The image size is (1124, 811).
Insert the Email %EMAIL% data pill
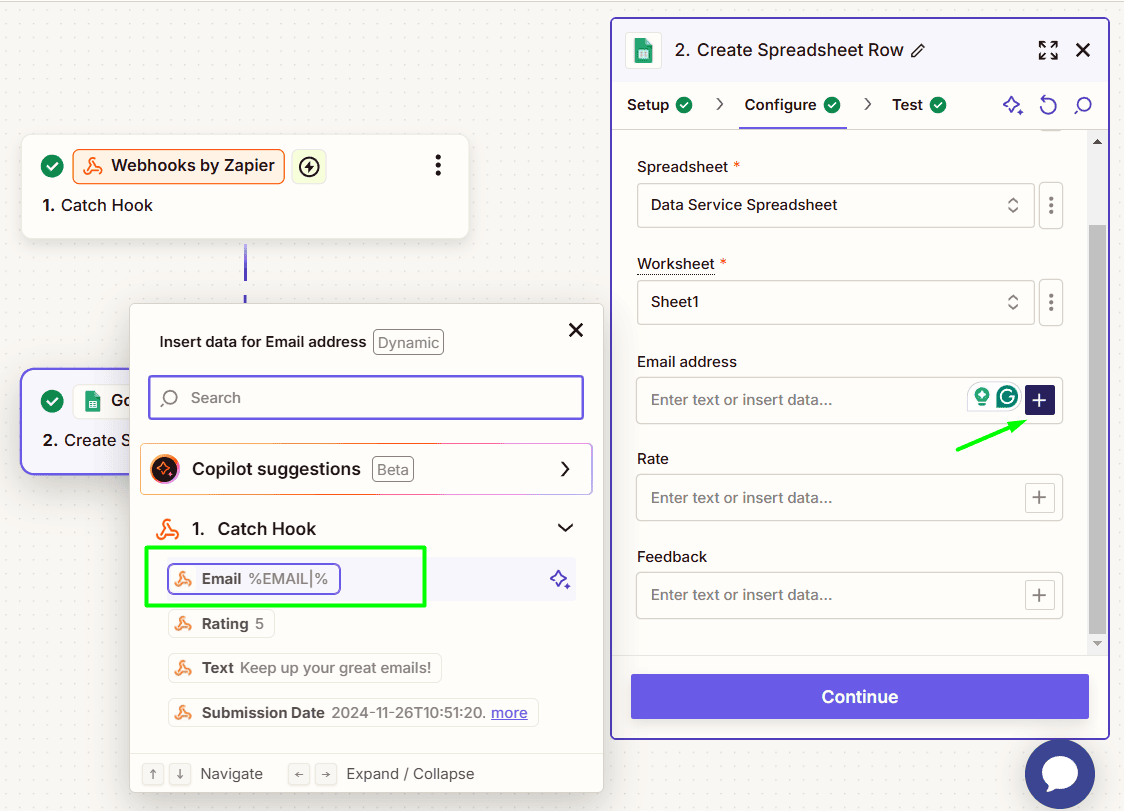[254, 579]
